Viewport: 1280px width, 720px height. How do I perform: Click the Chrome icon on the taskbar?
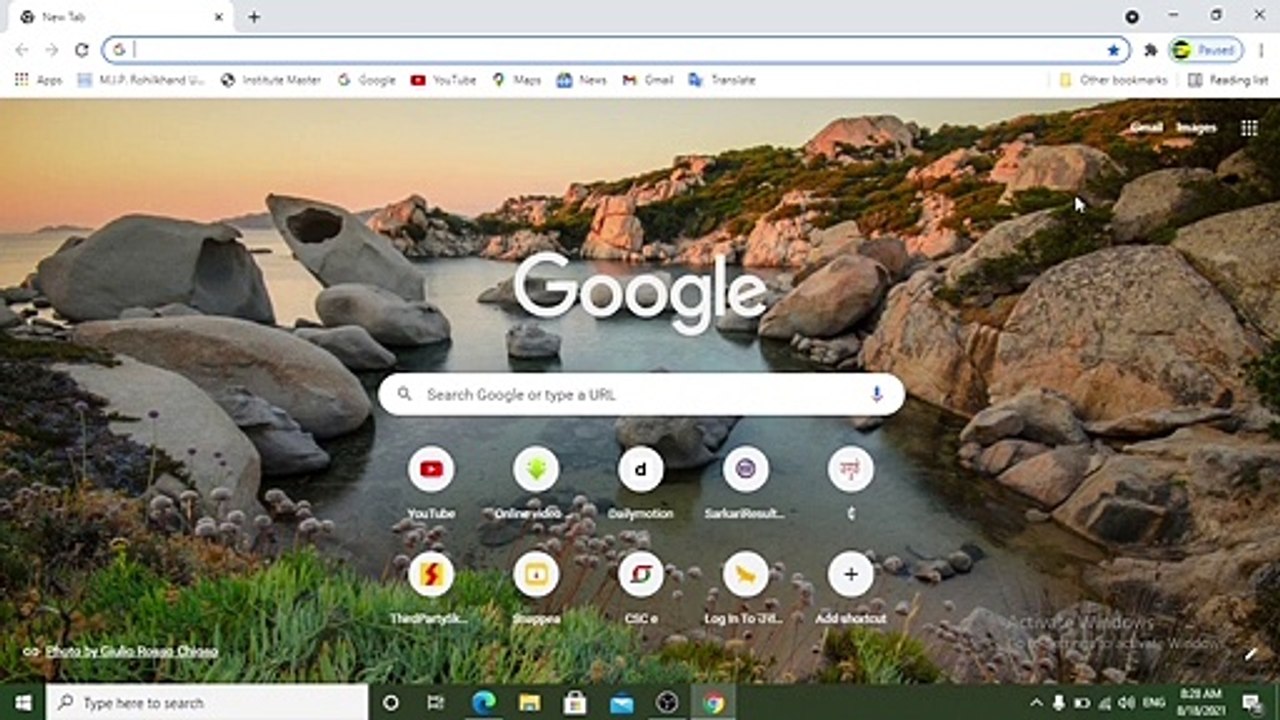click(x=713, y=703)
